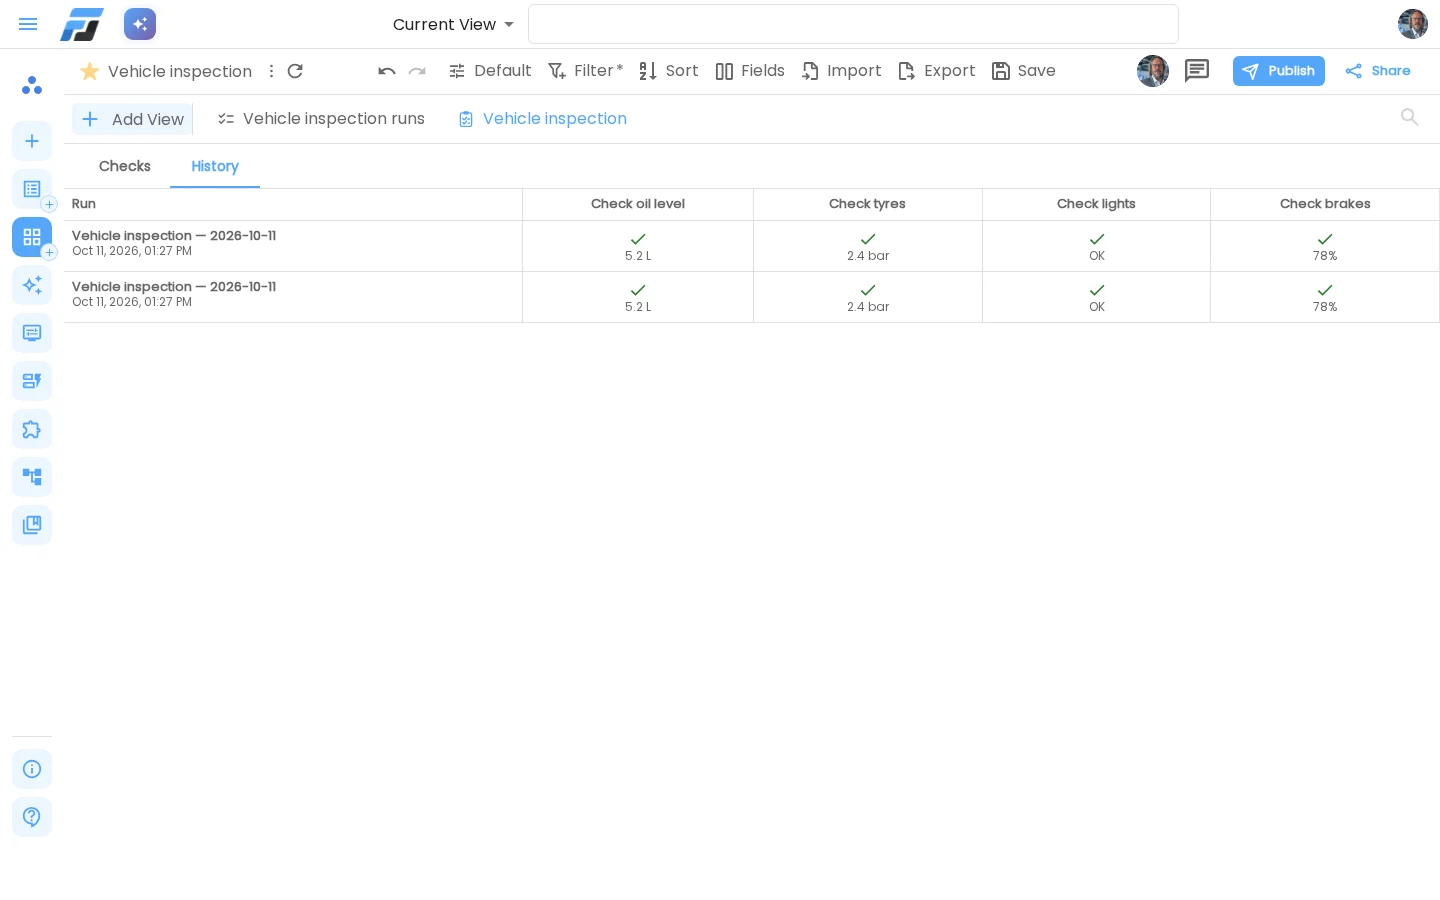Click the Share button
Image resolution: width=1440 pixels, height=900 pixels.
click(x=1378, y=71)
